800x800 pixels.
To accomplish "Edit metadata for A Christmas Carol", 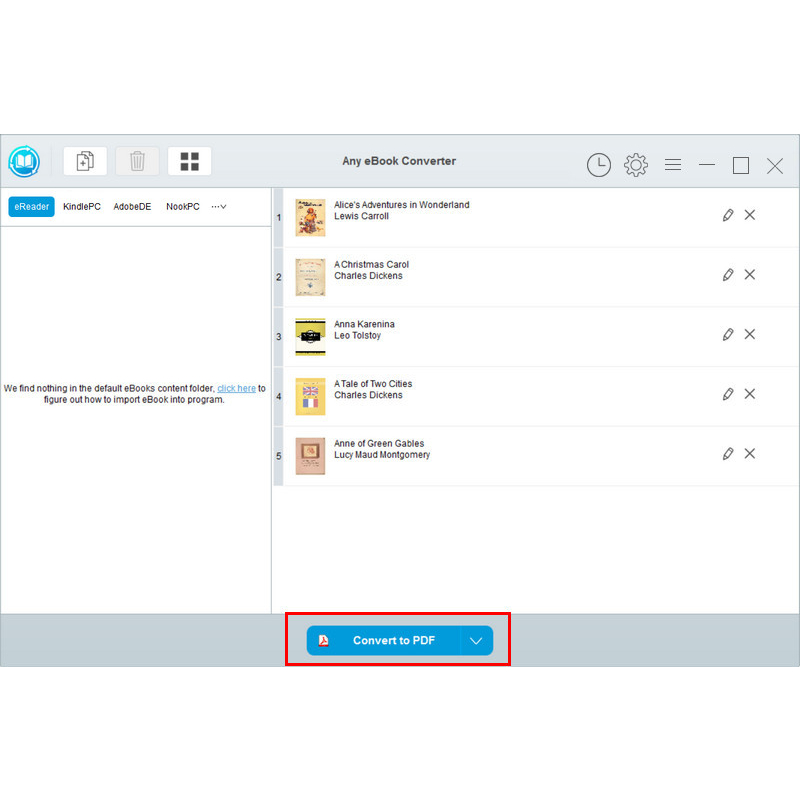I will pyautogui.click(x=728, y=274).
